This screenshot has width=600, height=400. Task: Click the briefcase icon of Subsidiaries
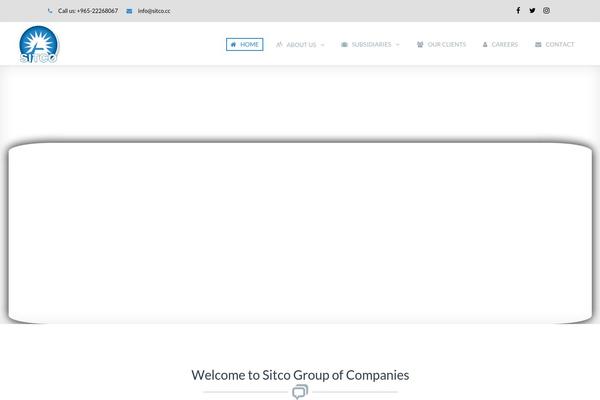pos(344,44)
